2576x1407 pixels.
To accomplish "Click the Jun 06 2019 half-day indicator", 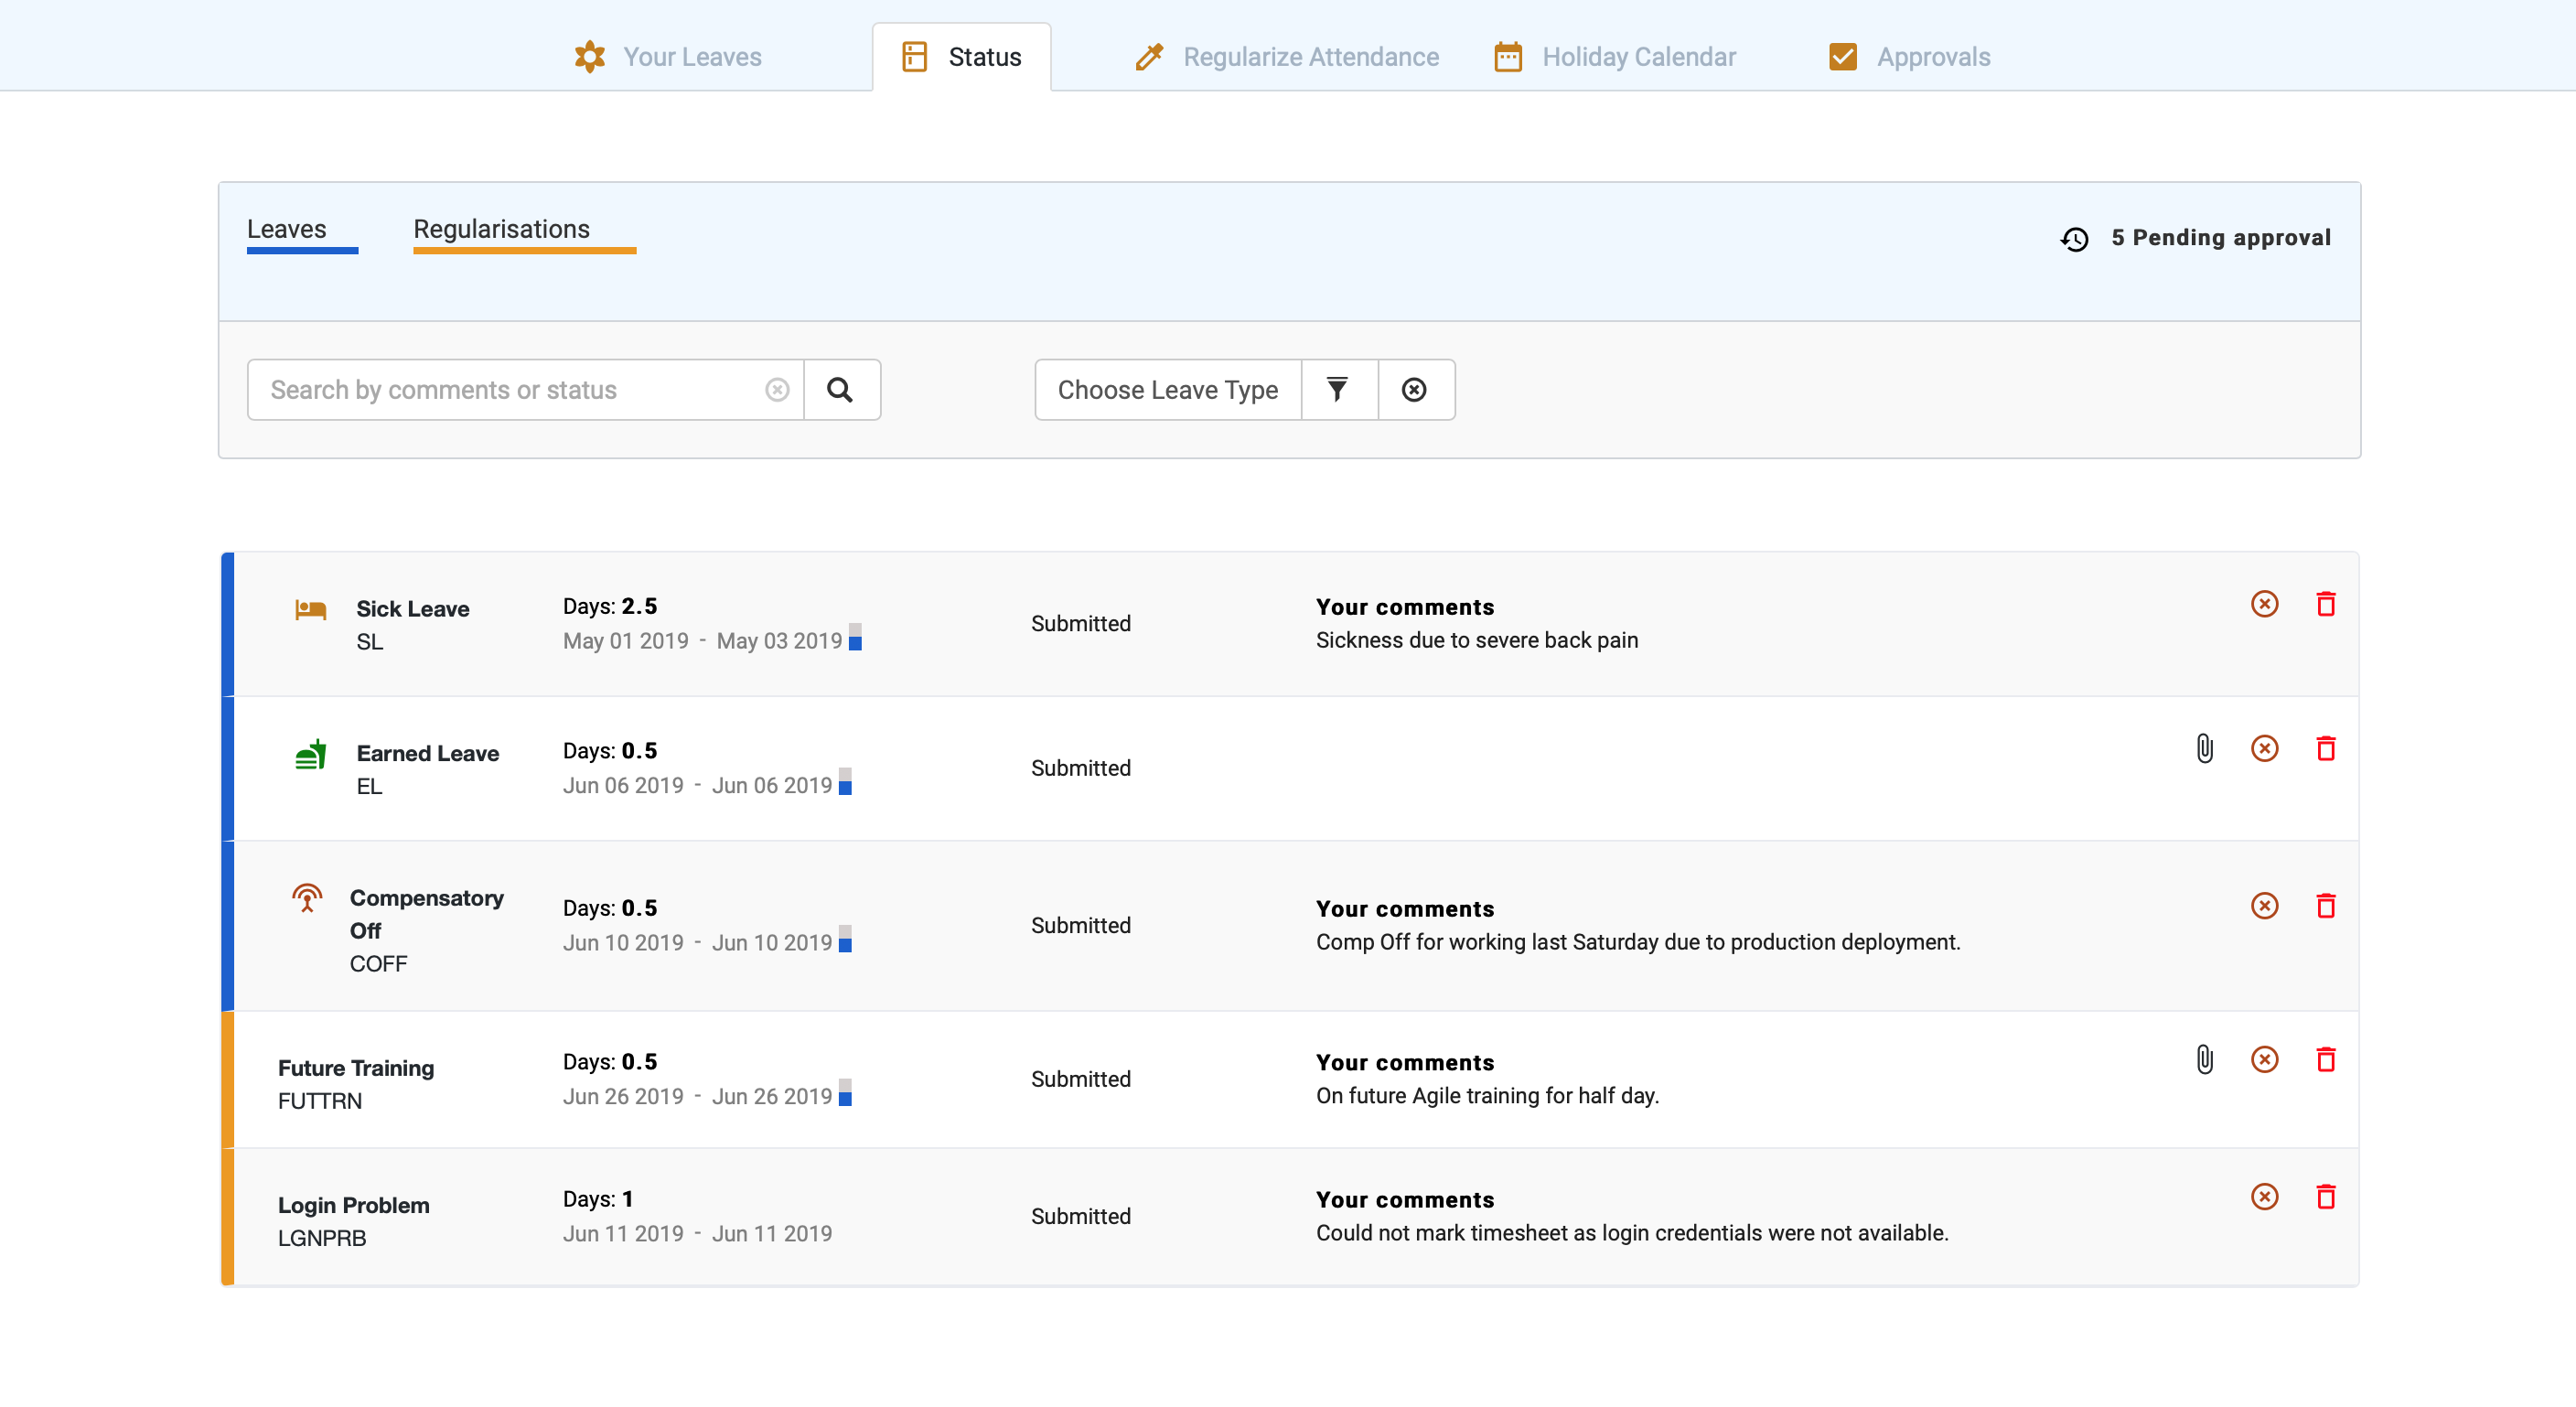I will tap(845, 782).
